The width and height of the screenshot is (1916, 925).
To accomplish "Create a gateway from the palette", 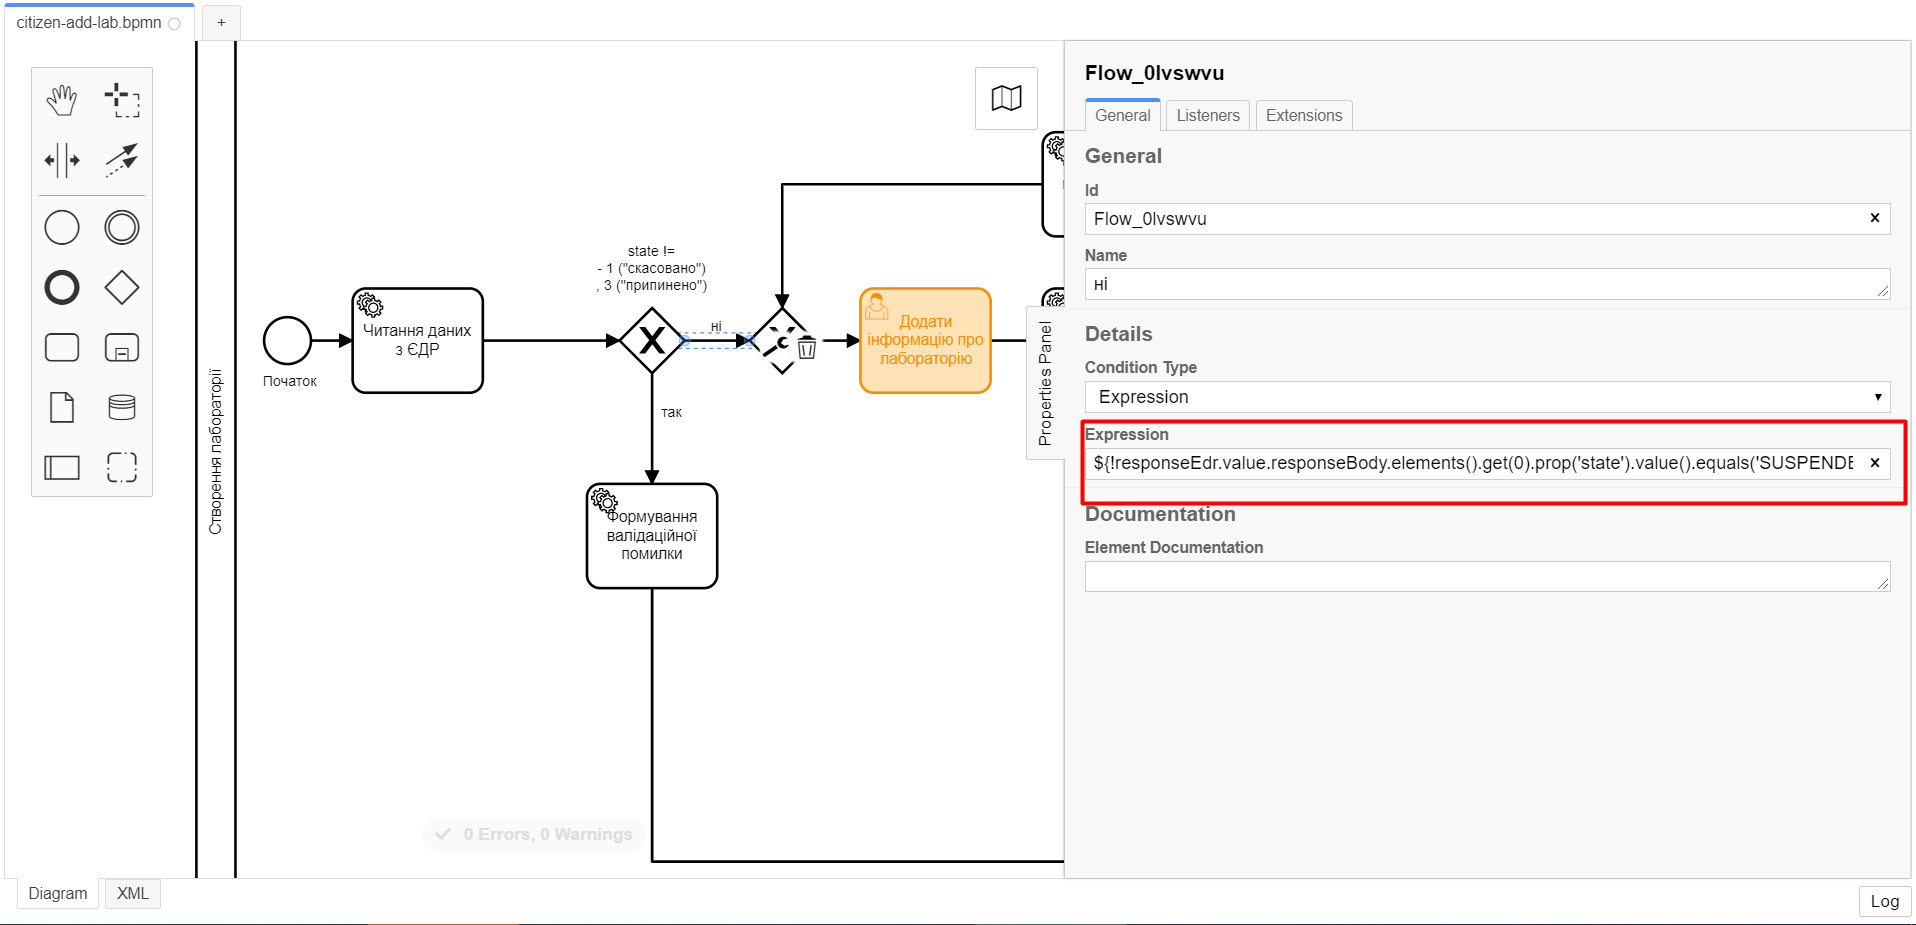I will [x=122, y=288].
